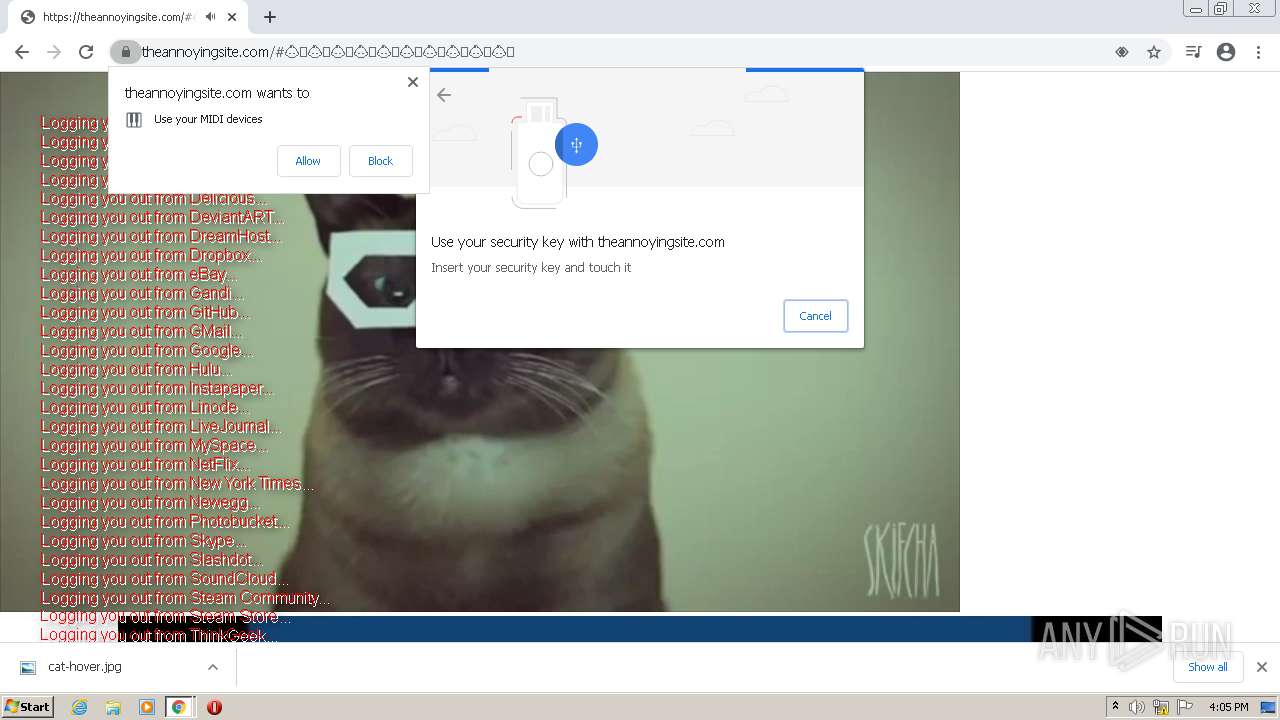The height and width of the screenshot is (720, 1280).
Task: Launch Internet Explorer from taskbar
Action: click(79, 707)
